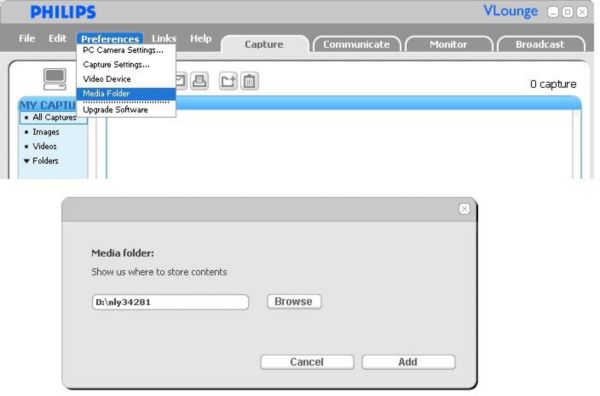Viewport: 600px width, 396px height.
Task: Cancel the Media folder dialog
Action: 307,362
